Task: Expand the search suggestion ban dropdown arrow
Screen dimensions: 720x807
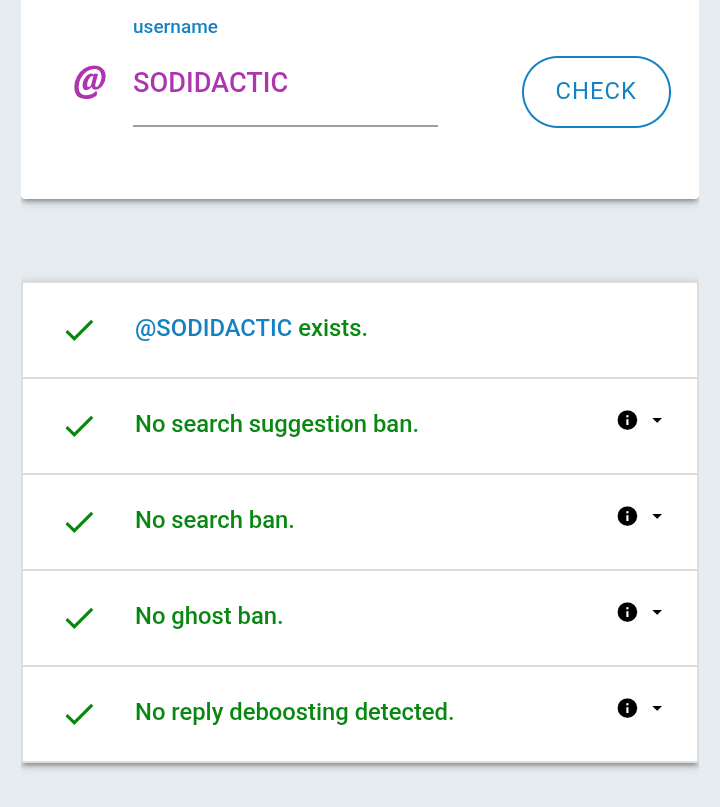Action: 657,421
